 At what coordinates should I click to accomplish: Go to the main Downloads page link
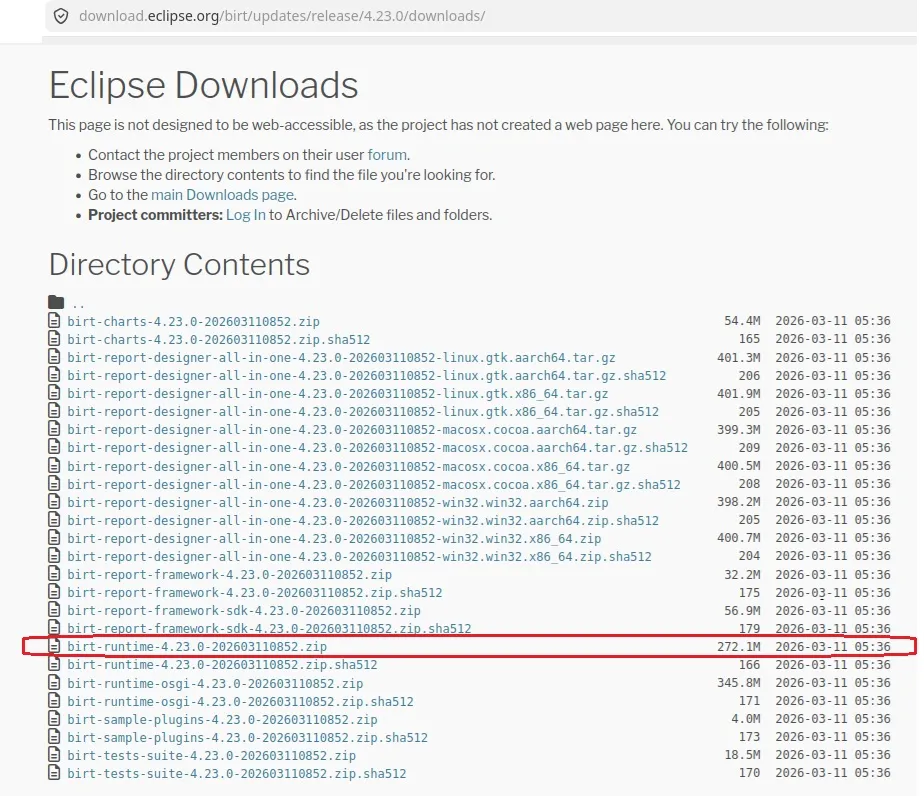point(222,195)
